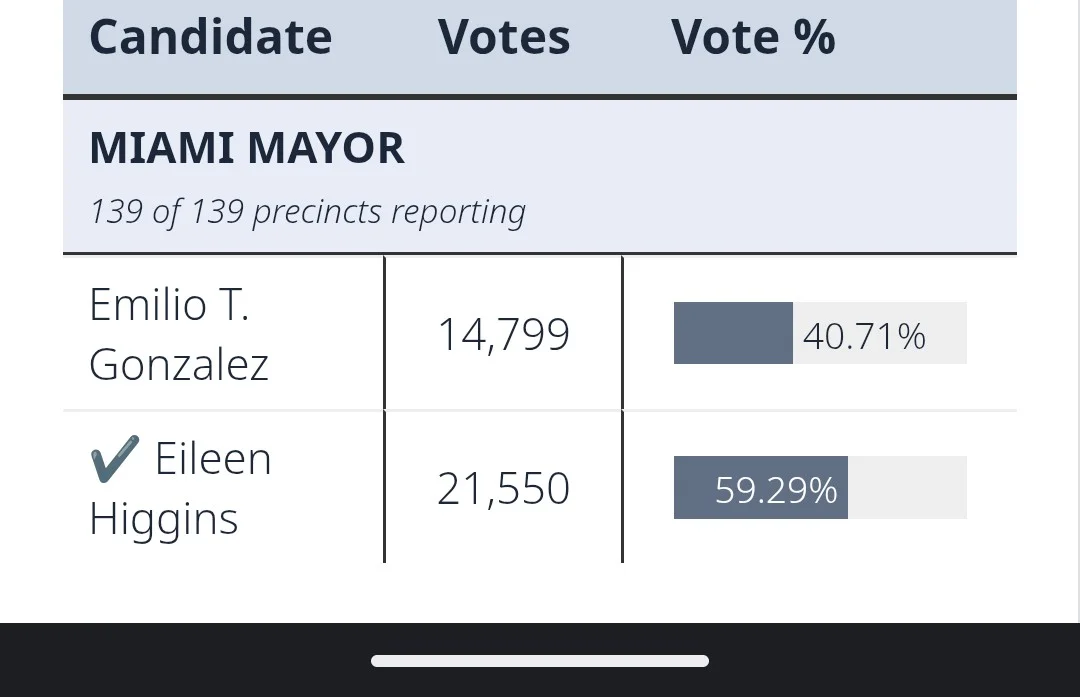Viewport: 1080px width, 697px height.
Task: Click the vertical divider left of 21,550
Action: [x=384, y=488]
